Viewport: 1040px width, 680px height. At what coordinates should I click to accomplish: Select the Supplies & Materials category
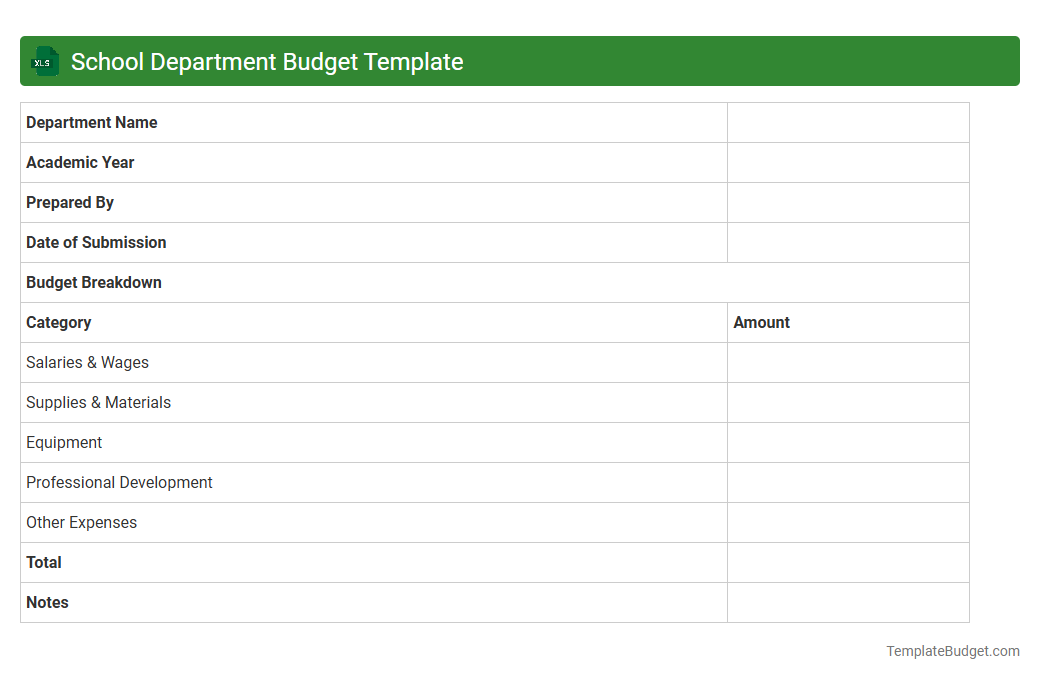(x=98, y=402)
